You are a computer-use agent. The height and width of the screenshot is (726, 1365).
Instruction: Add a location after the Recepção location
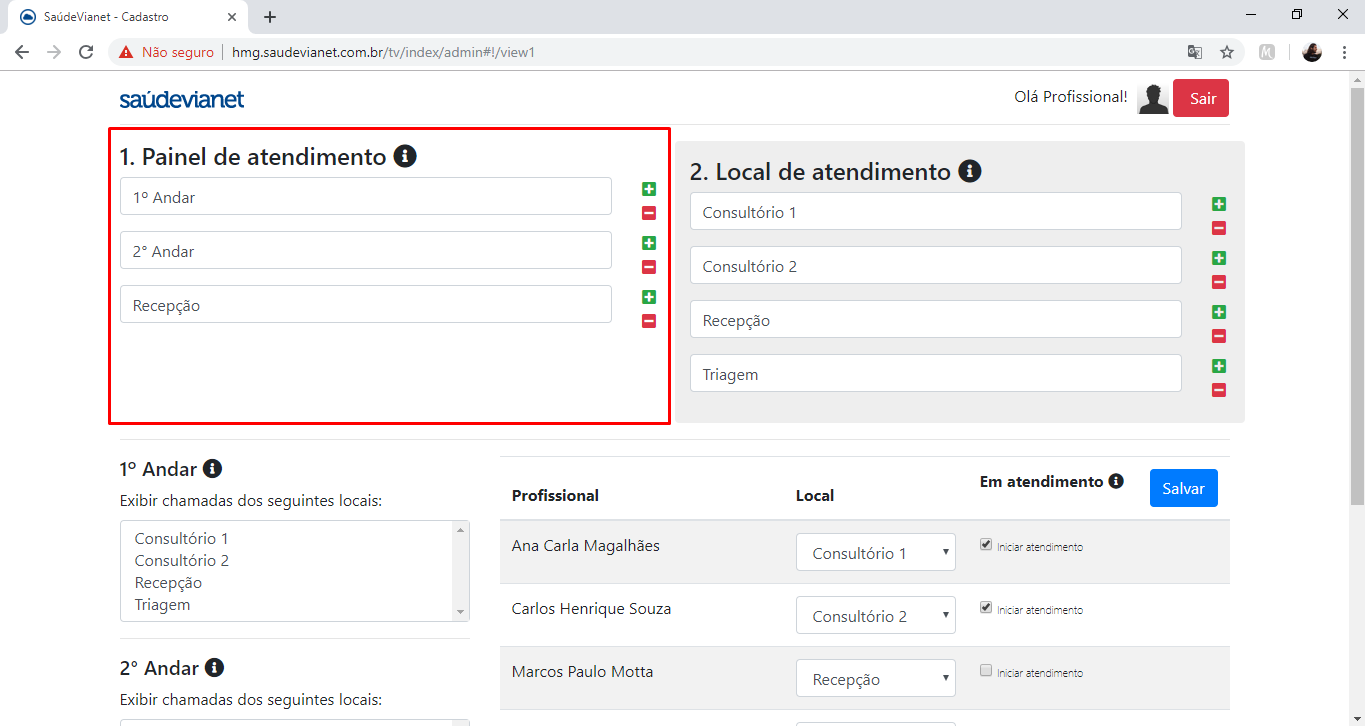pos(1219,312)
